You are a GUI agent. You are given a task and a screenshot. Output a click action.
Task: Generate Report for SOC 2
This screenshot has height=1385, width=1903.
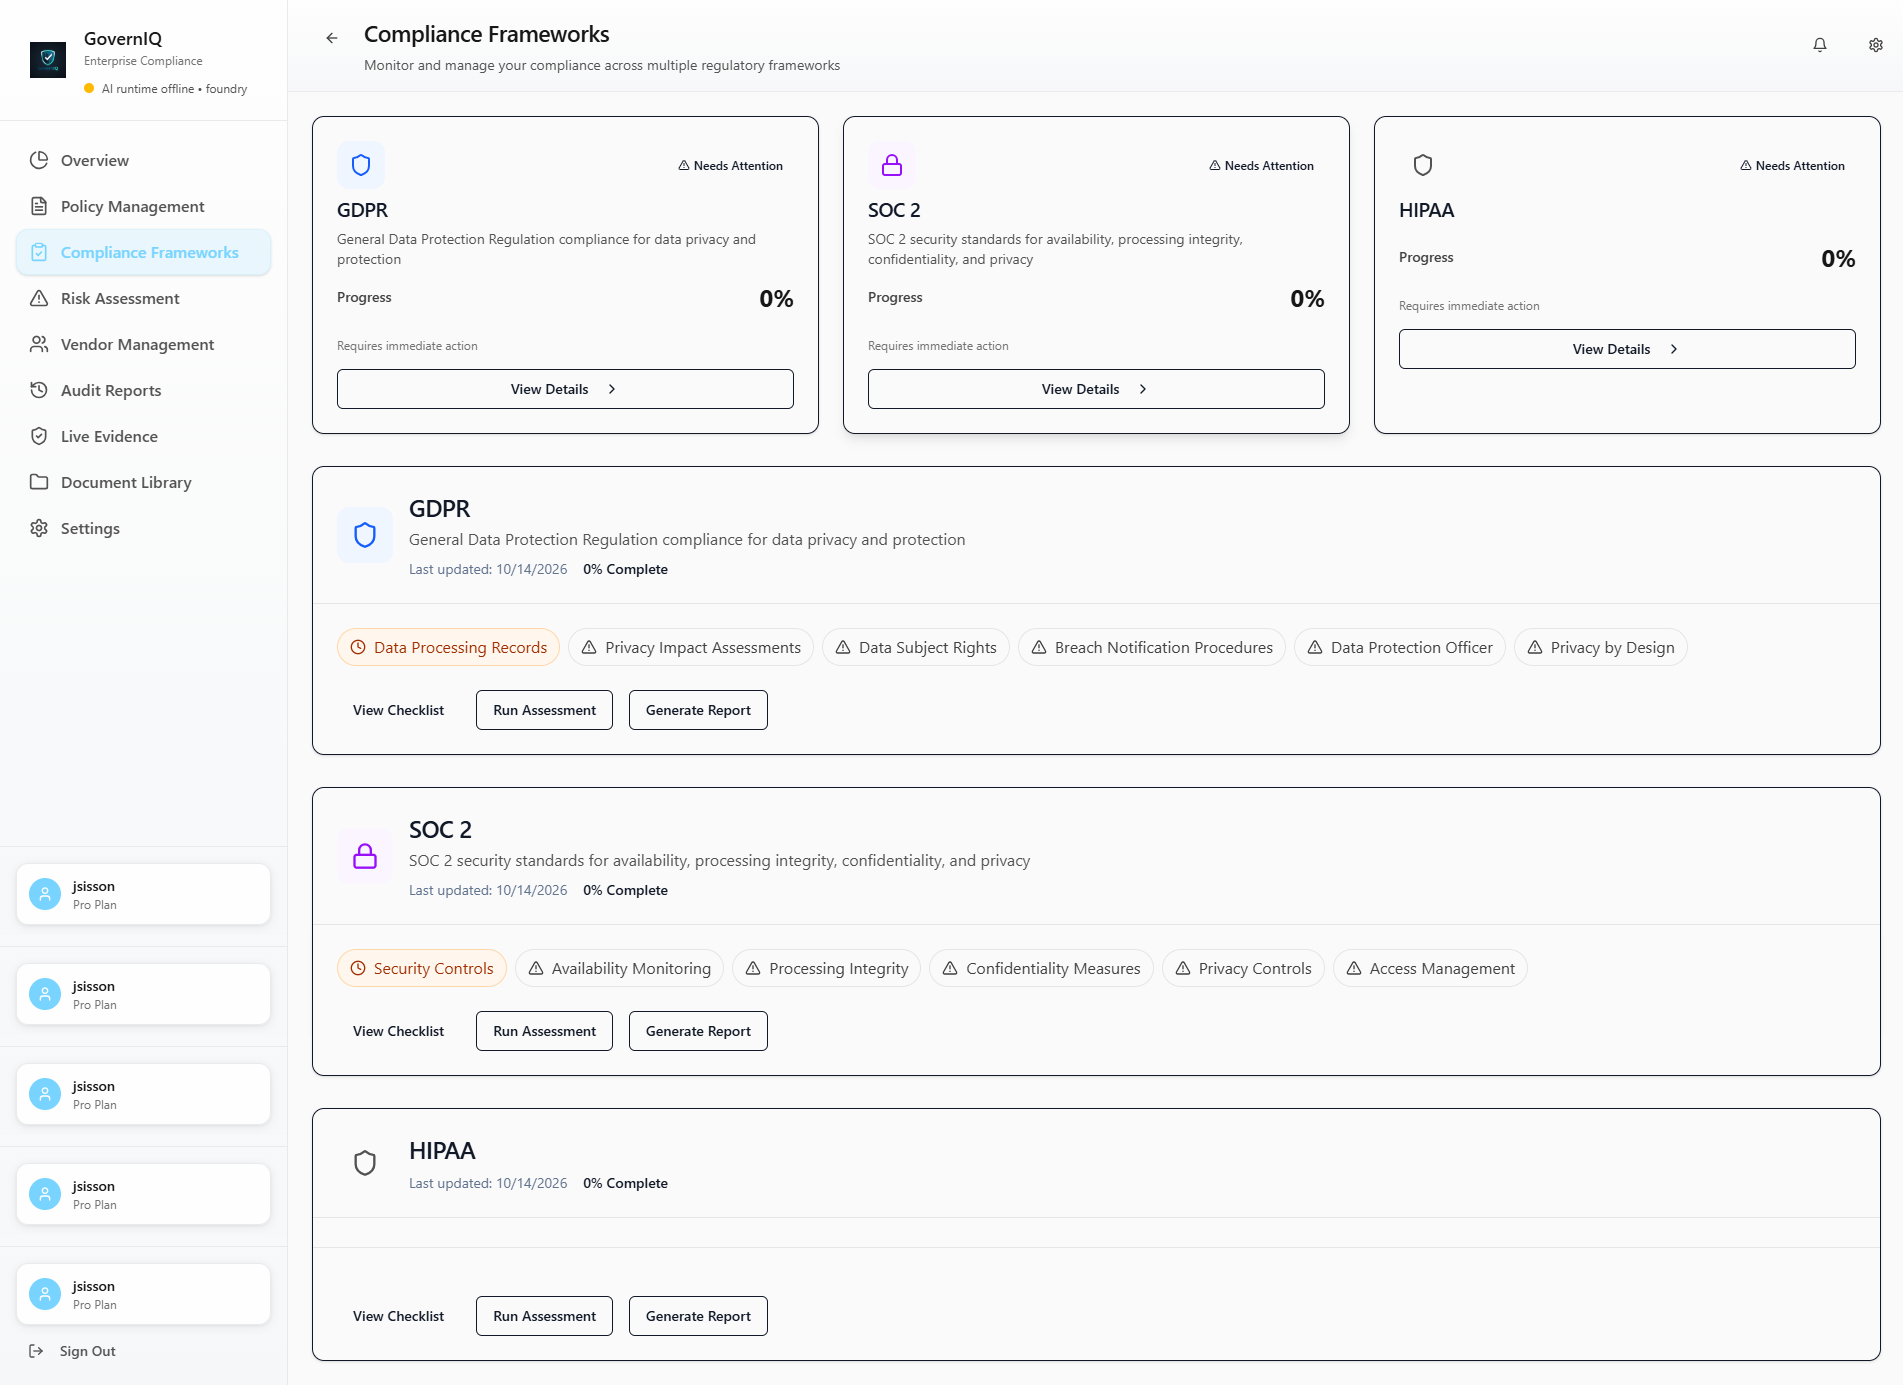tap(698, 1031)
